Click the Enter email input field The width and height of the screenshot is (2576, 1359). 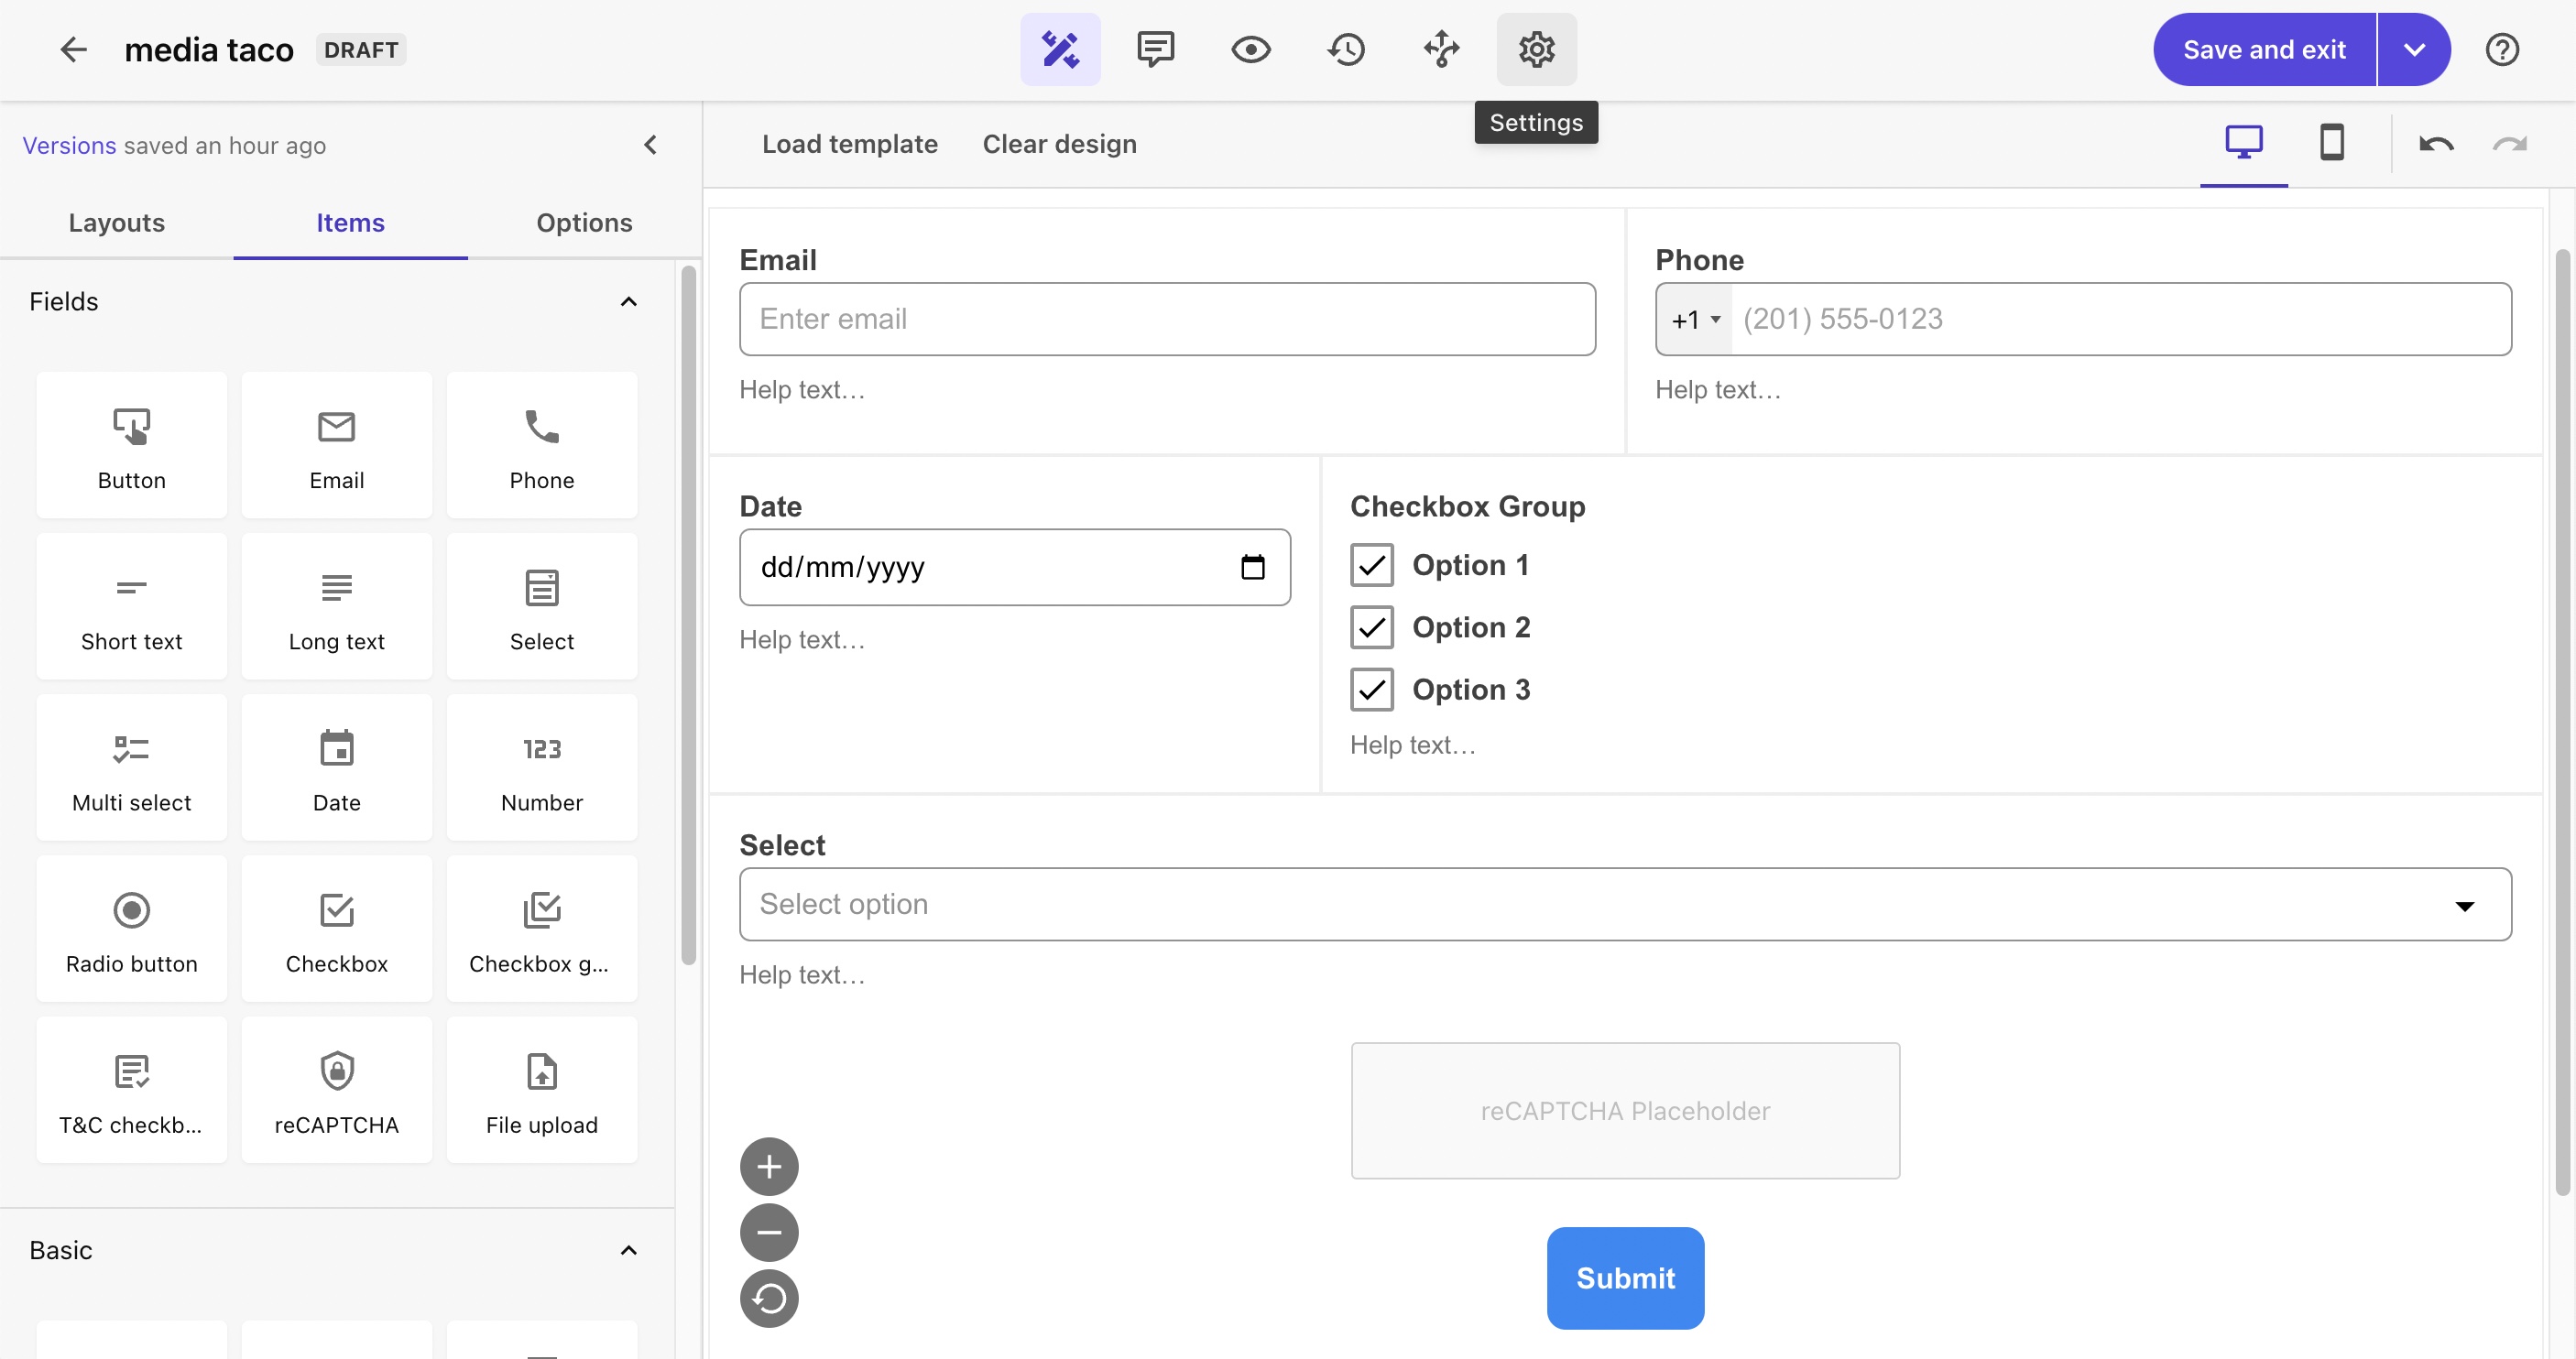click(x=1167, y=319)
